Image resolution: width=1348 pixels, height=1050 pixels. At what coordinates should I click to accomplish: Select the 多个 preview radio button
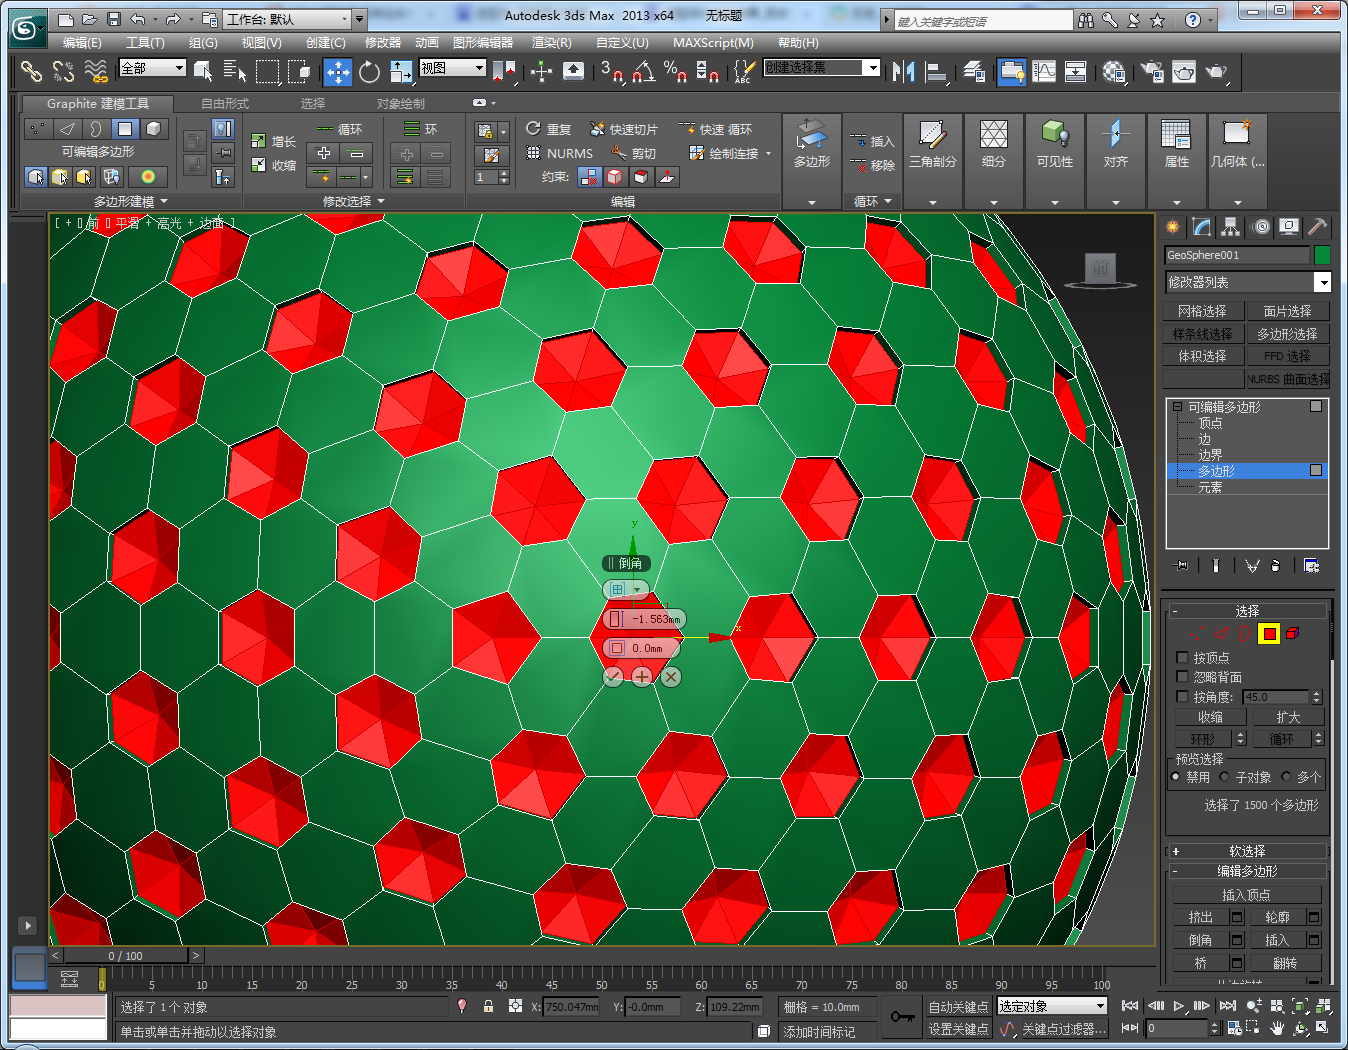pos(1286,777)
